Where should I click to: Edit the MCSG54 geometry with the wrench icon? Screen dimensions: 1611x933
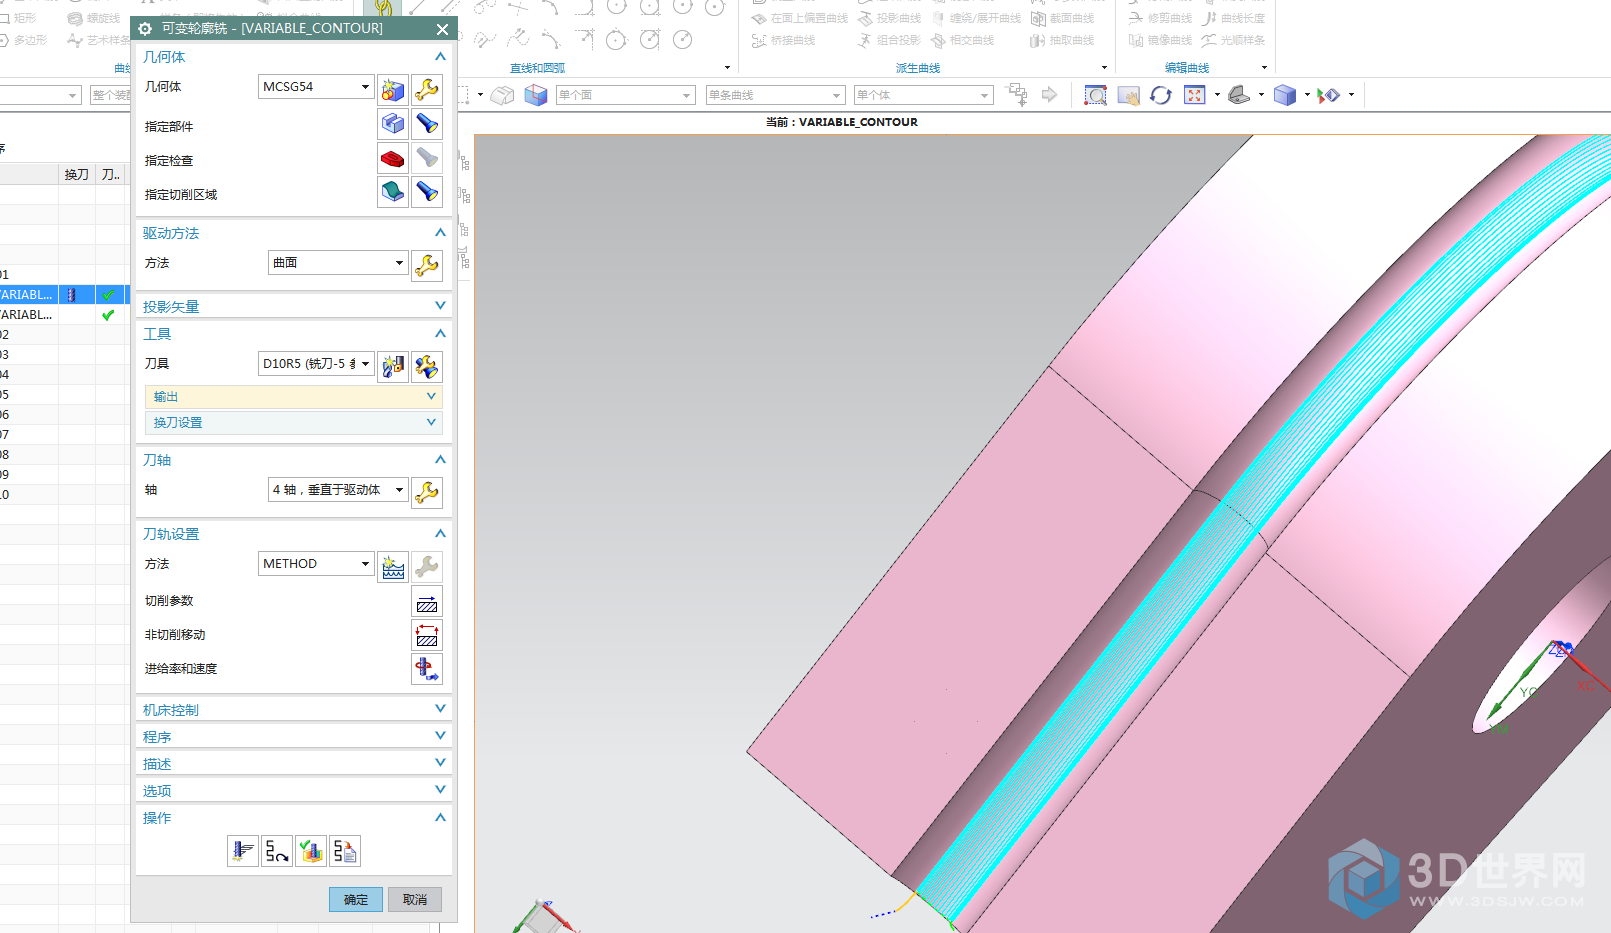tap(427, 90)
